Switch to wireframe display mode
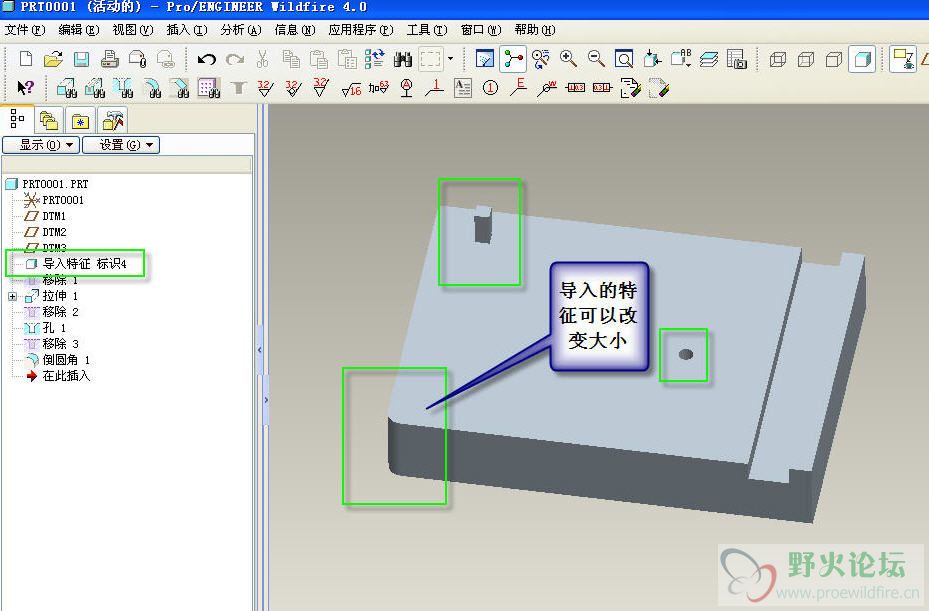The height and width of the screenshot is (611, 929). pyautogui.click(x=777, y=59)
